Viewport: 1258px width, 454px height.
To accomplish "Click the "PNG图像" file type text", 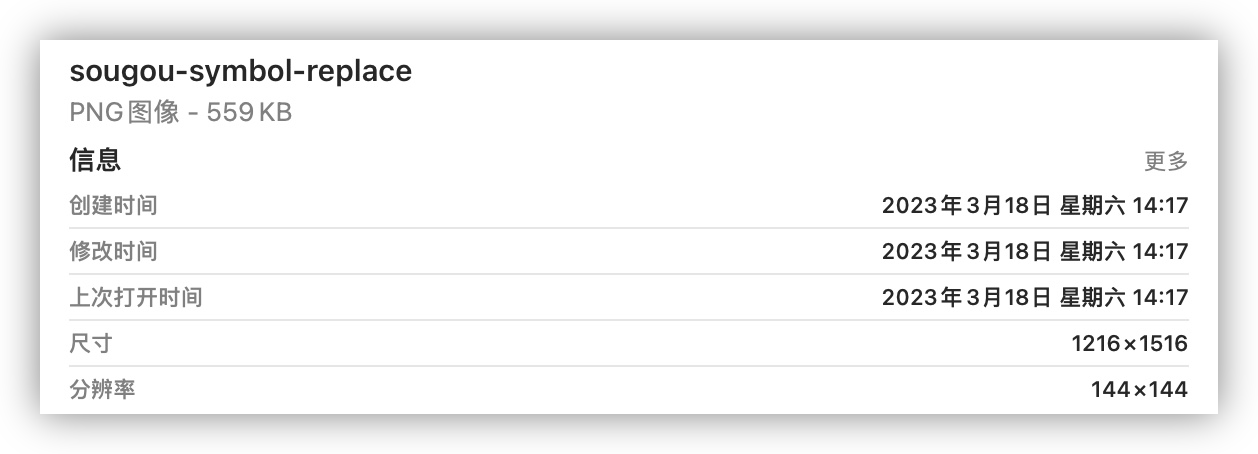I will click(x=125, y=113).
